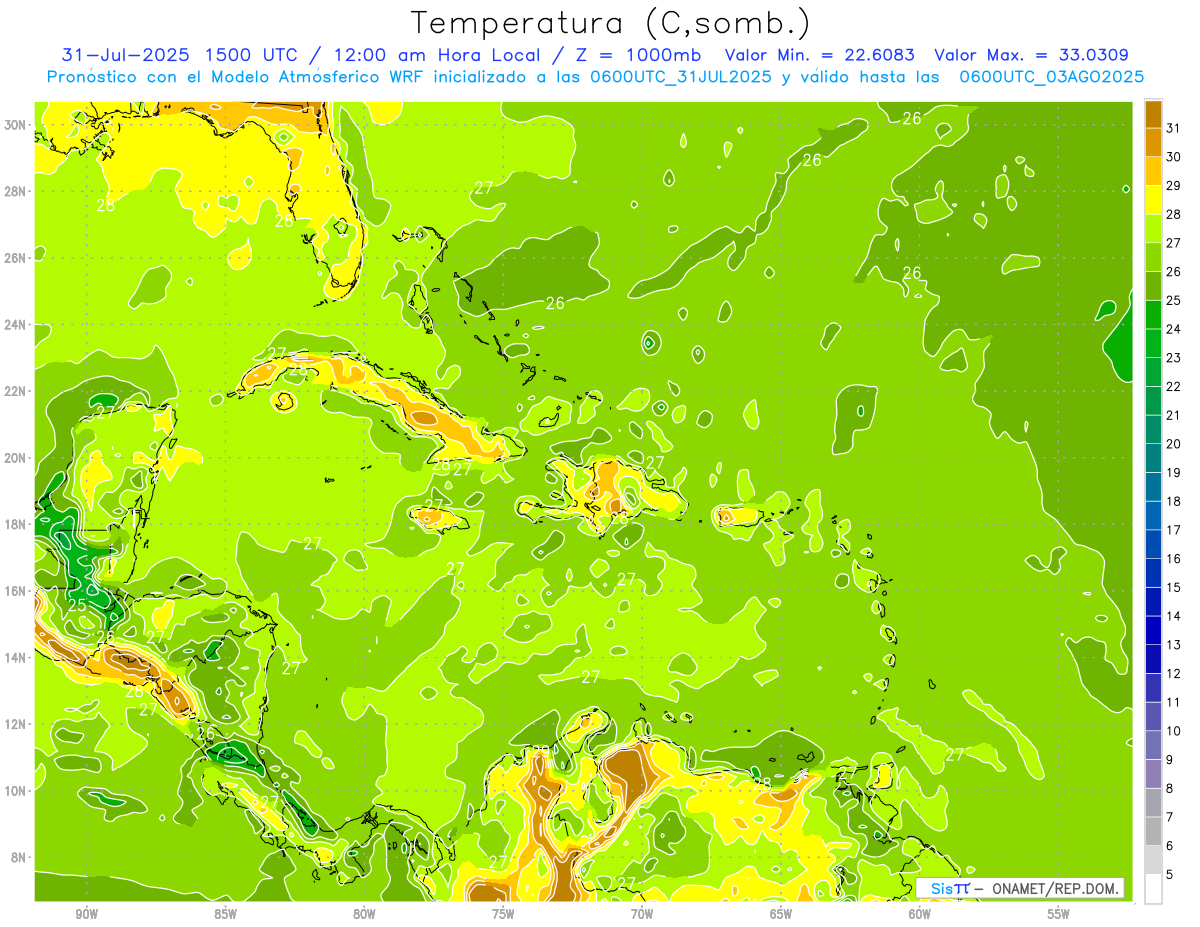Click the '20N' latitude axis label
This screenshot has height=927, width=1200.
(x=15, y=457)
